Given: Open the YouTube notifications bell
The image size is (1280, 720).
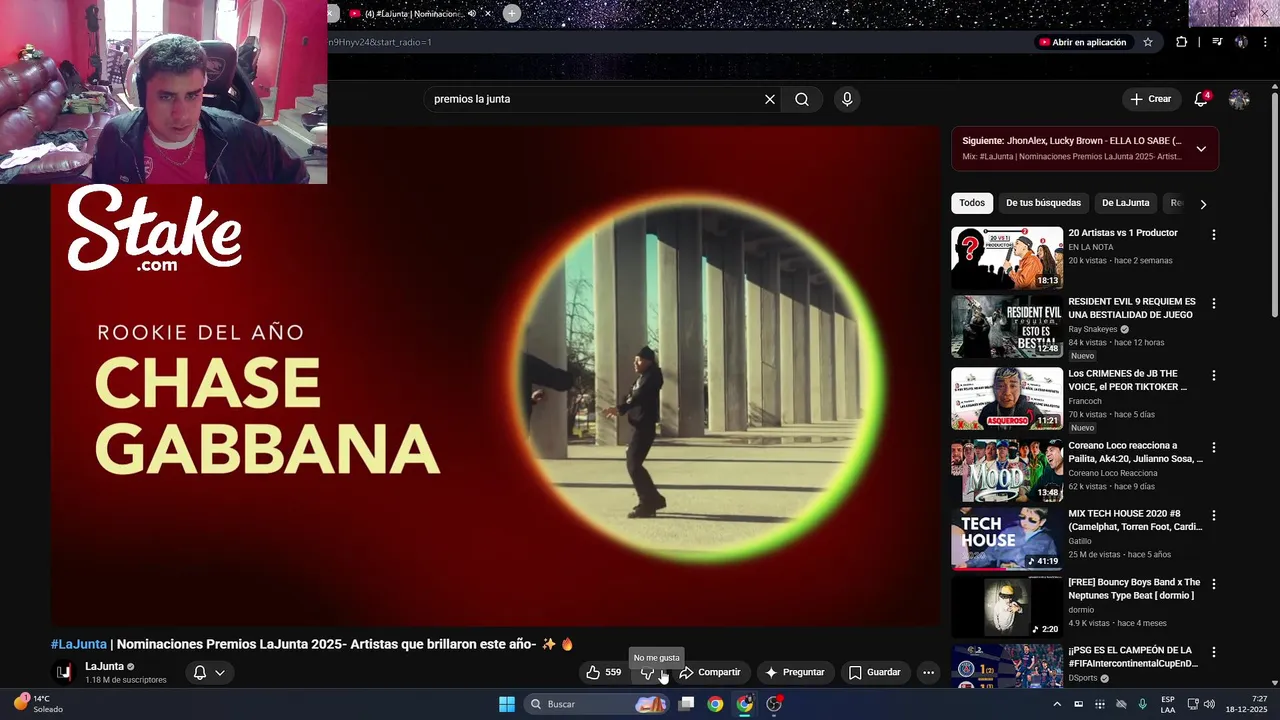Looking at the screenshot, I should pyautogui.click(x=1201, y=99).
